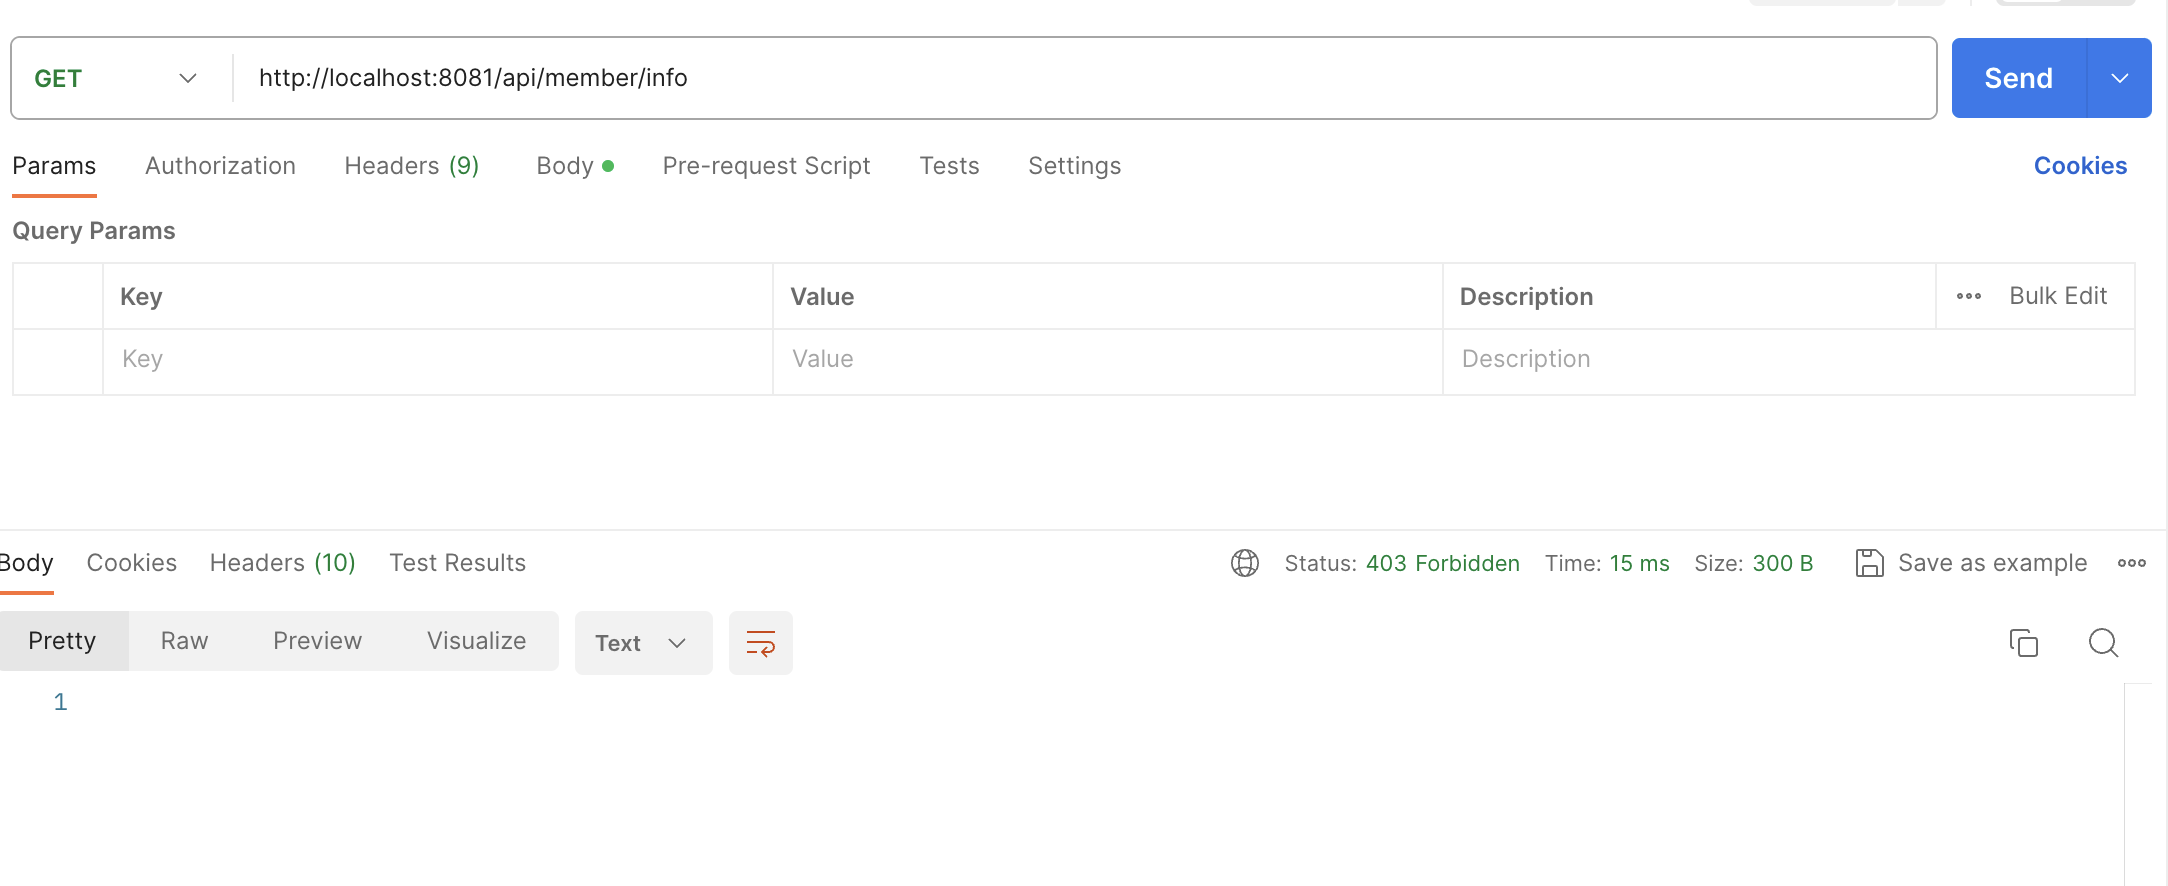This screenshot has width=2168, height=886.
Task: Click the Save as example label
Action: click(x=1992, y=563)
